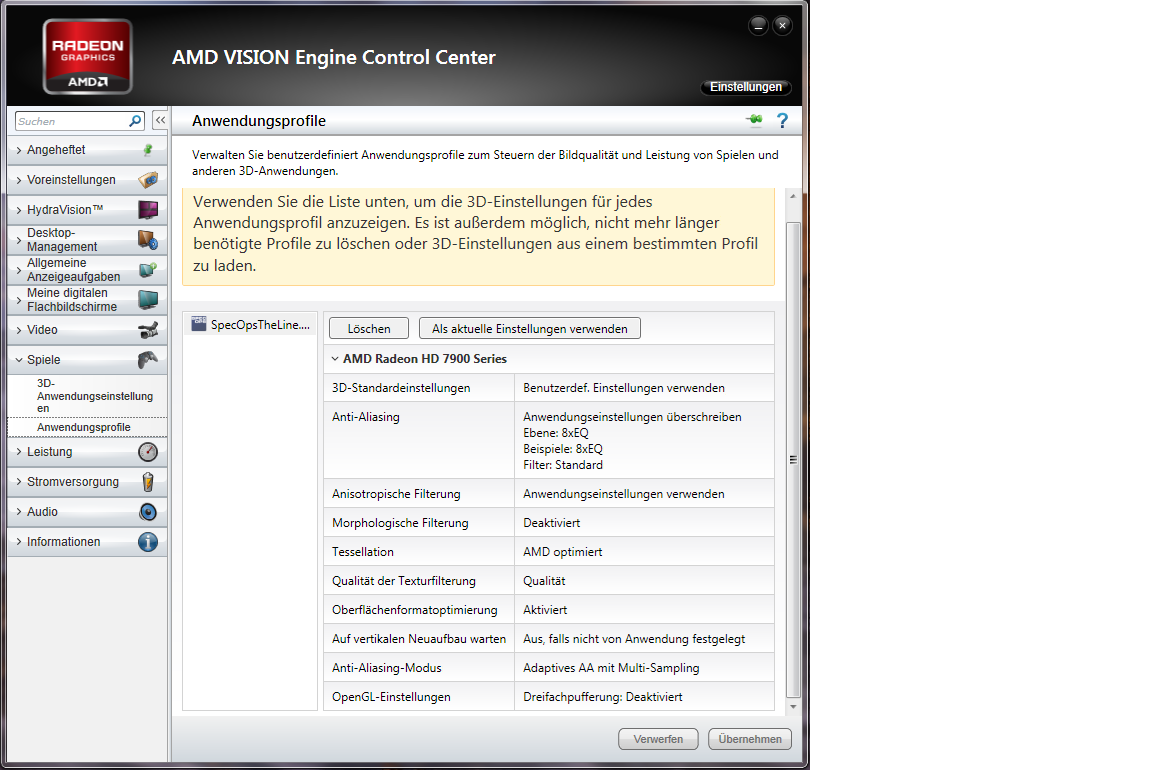Click the Leistung gauge icon
The width and height of the screenshot is (1152, 770).
coord(148,452)
